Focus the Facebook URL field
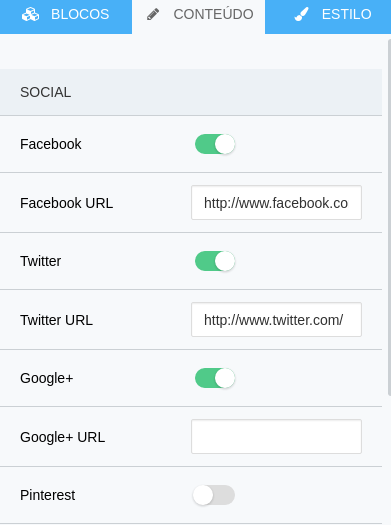 (276, 203)
